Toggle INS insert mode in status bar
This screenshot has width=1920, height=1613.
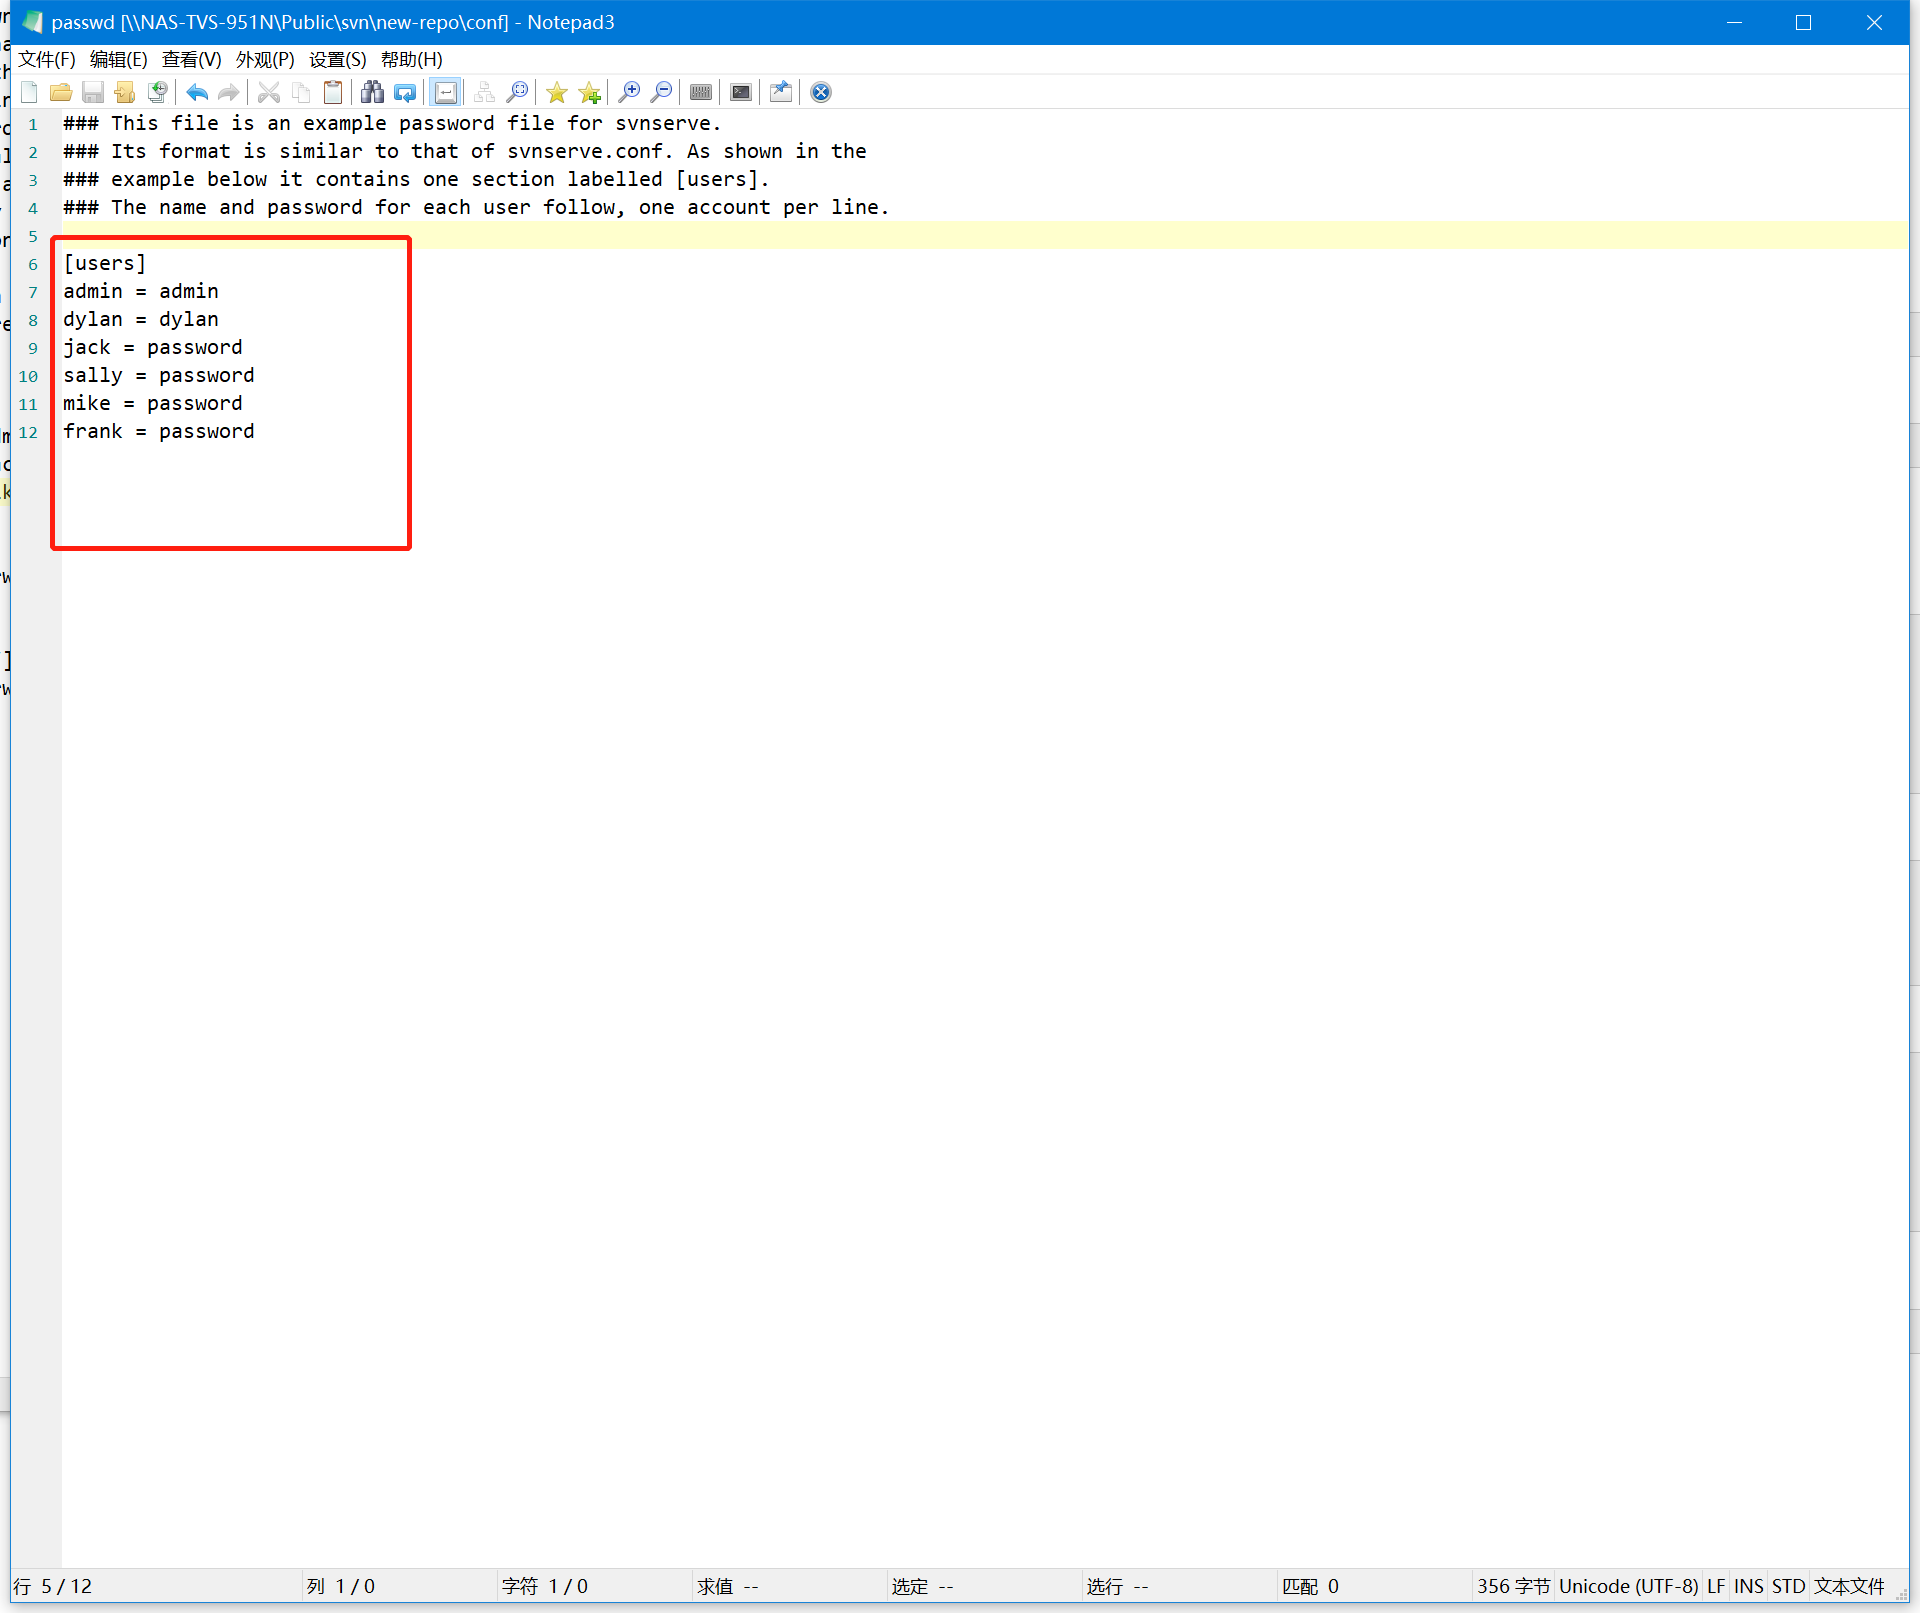[x=1748, y=1587]
